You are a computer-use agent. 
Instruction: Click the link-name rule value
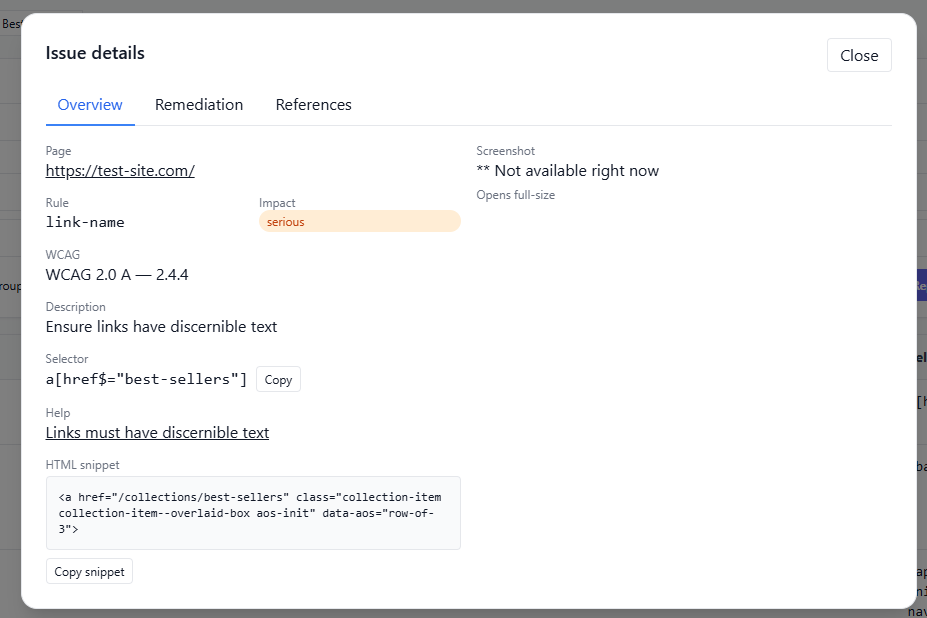click(x=85, y=222)
